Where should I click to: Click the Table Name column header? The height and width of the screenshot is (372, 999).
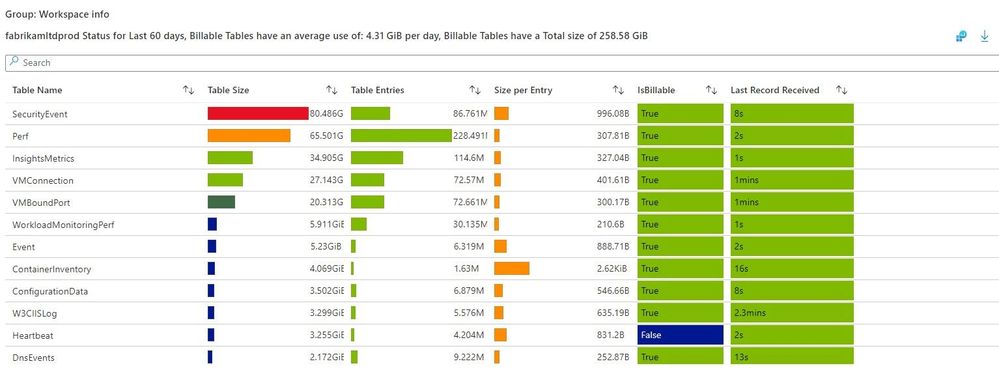pos(37,90)
